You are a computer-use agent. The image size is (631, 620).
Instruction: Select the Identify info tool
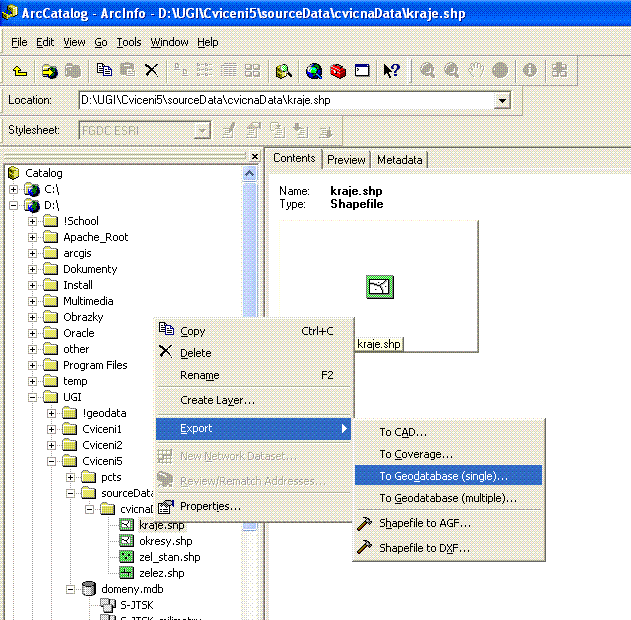coord(530,70)
